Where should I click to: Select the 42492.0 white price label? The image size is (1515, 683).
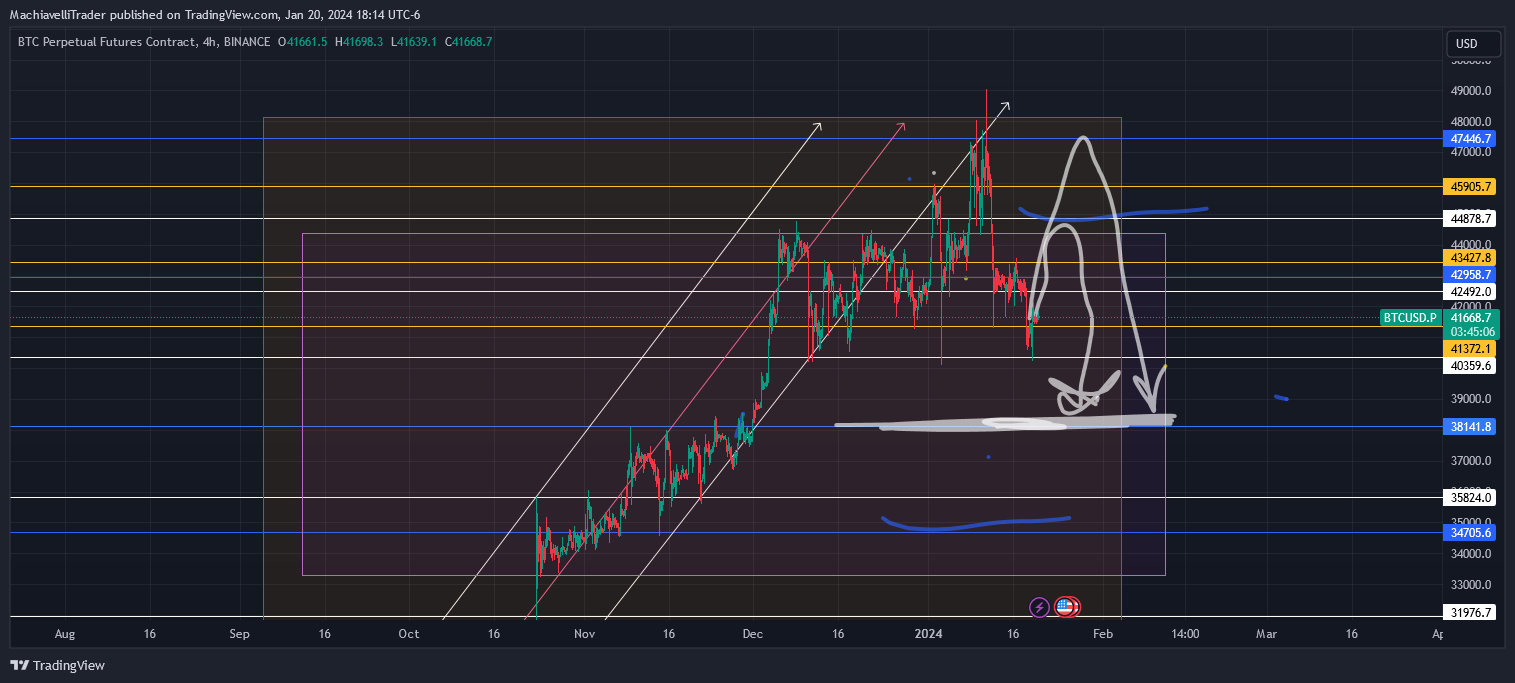pyautogui.click(x=1470, y=292)
